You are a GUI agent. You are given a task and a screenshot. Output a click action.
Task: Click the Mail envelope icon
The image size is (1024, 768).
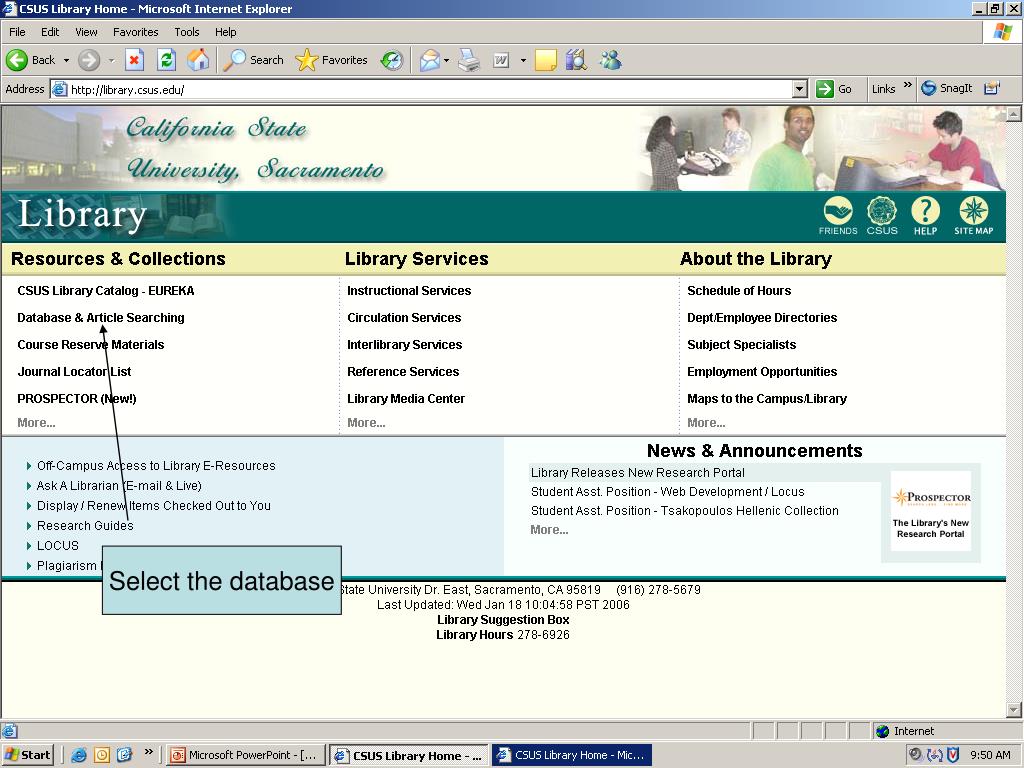tap(430, 60)
